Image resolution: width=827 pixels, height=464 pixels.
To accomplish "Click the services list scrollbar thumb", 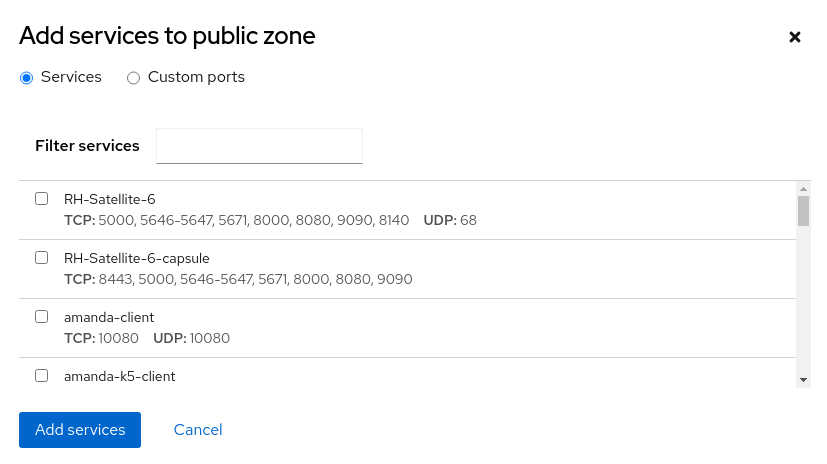I will [803, 211].
